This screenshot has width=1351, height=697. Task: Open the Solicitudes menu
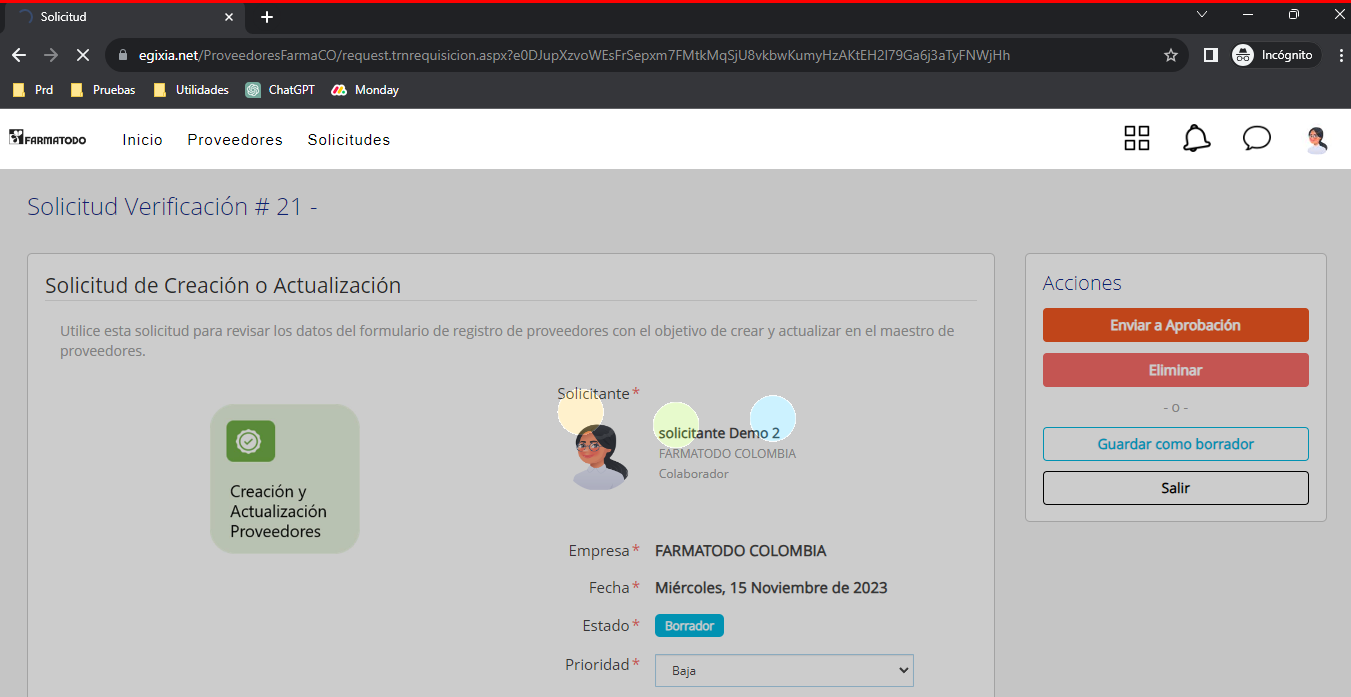349,140
